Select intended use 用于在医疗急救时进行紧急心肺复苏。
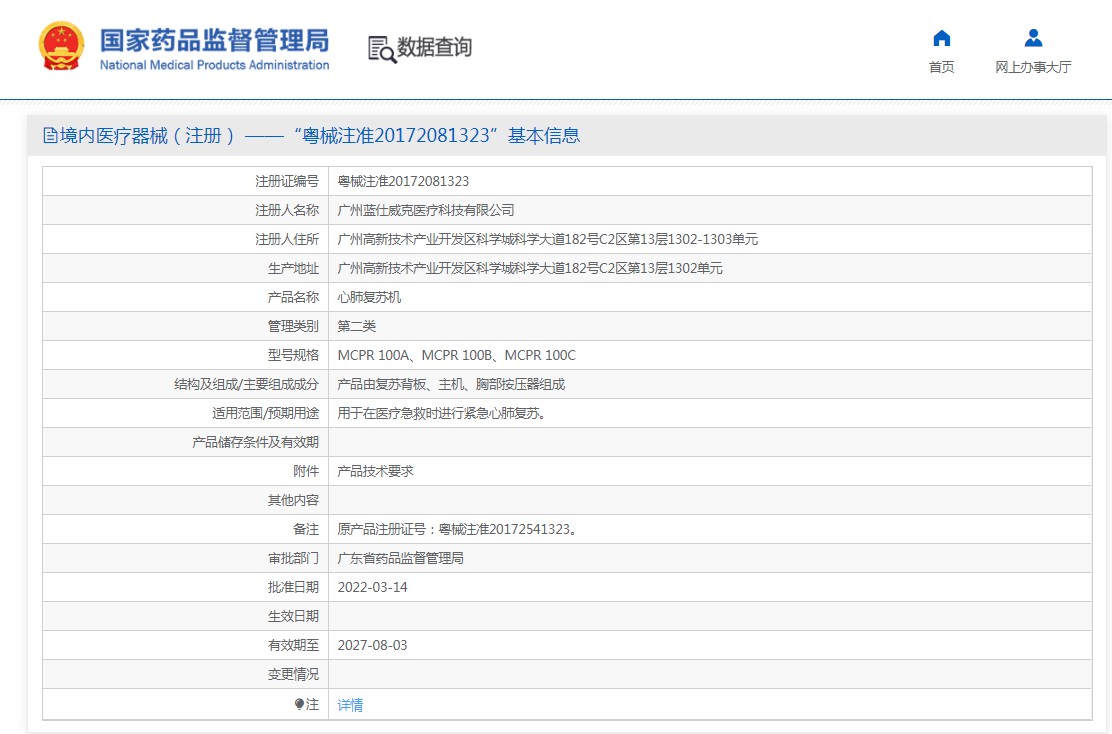 tap(443, 413)
